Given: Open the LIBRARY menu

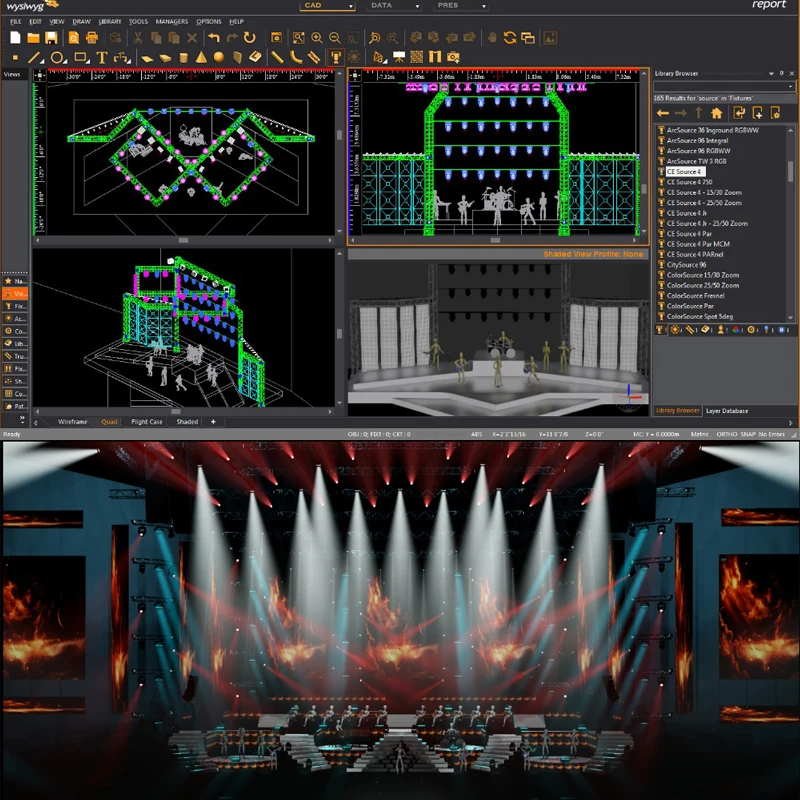Looking at the screenshot, I should (x=110, y=21).
